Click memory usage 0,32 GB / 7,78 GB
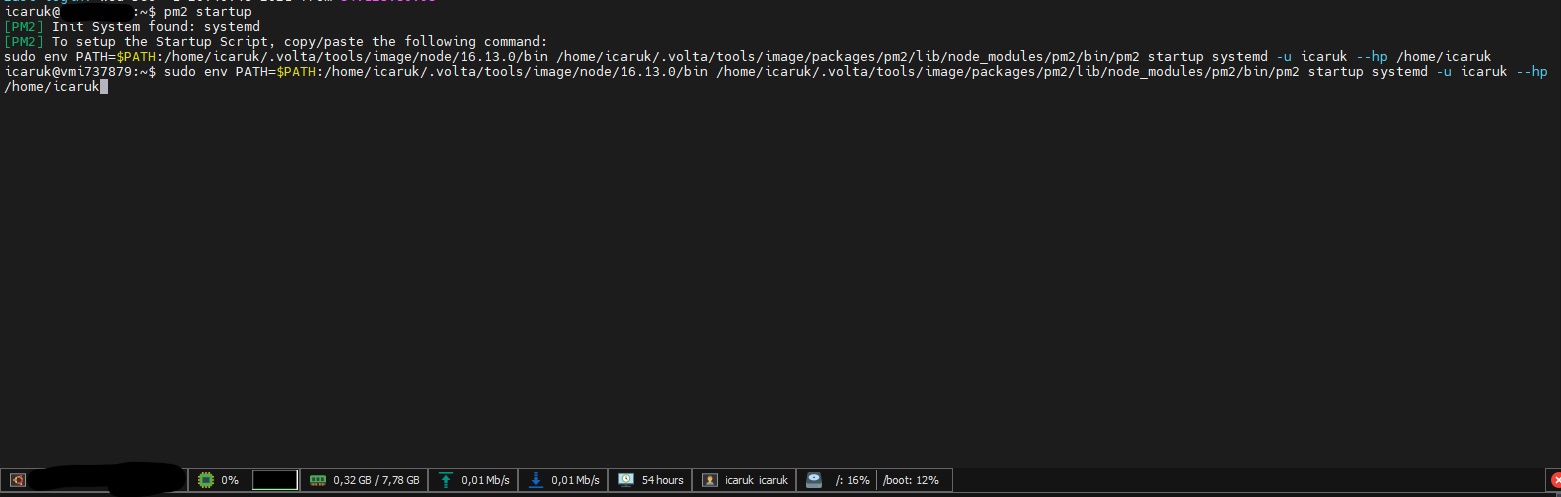The image size is (1561, 497). (376, 480)
